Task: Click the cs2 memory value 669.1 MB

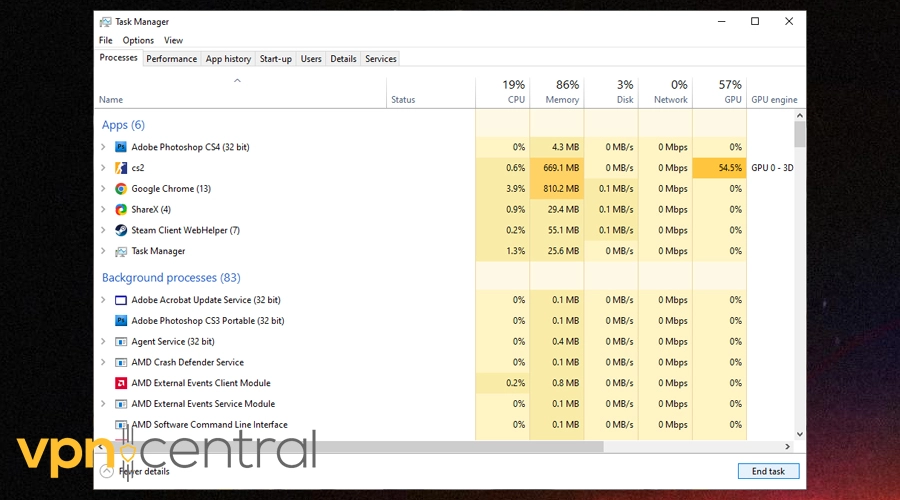Action: click(x=557, y=168)
